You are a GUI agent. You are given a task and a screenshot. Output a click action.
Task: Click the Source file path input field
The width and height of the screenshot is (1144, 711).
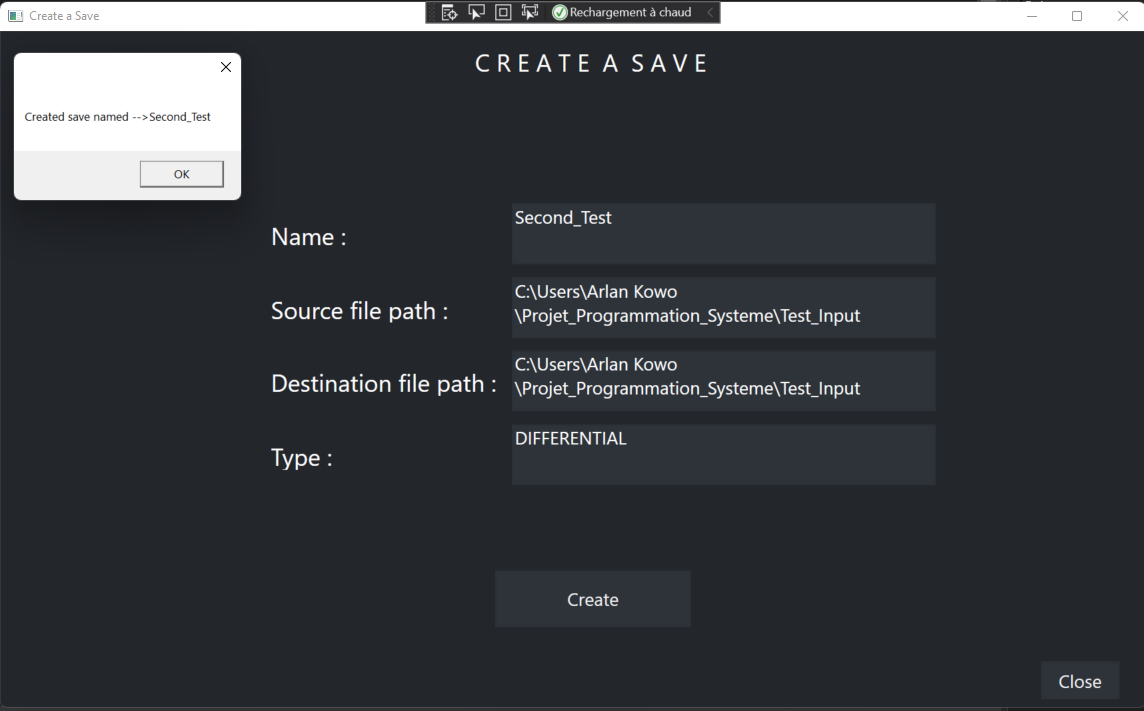[722, 307]
